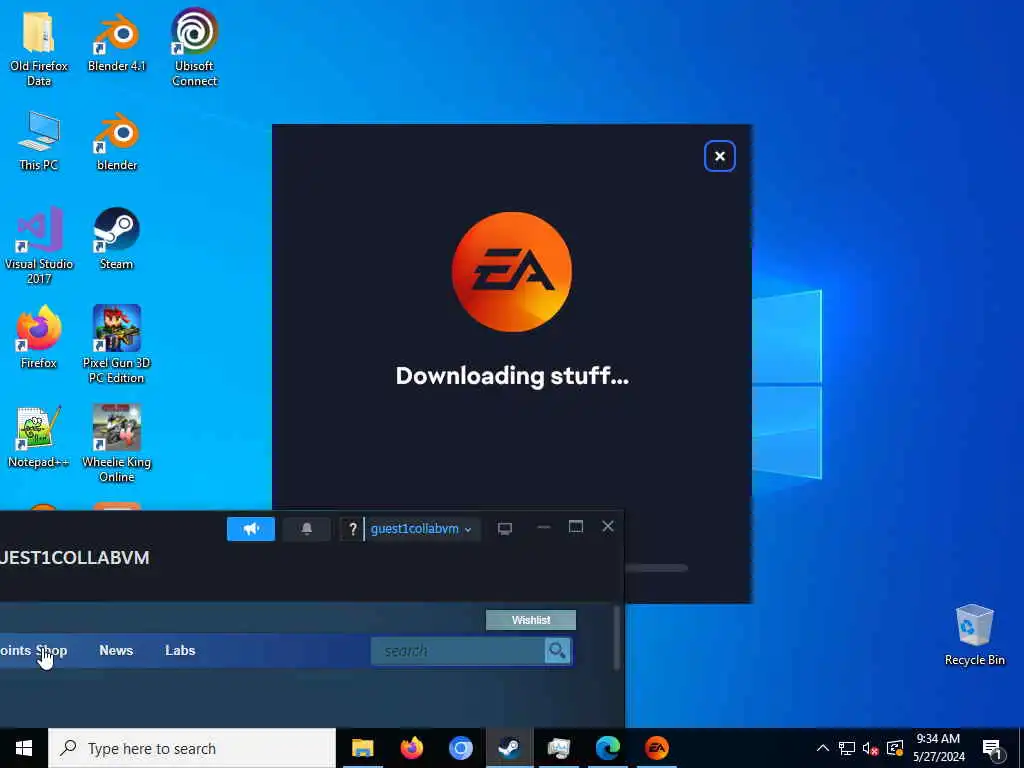Open the Old Firefox Data folder
Viewport: 1024px width, 768px height.
(39, 48)
